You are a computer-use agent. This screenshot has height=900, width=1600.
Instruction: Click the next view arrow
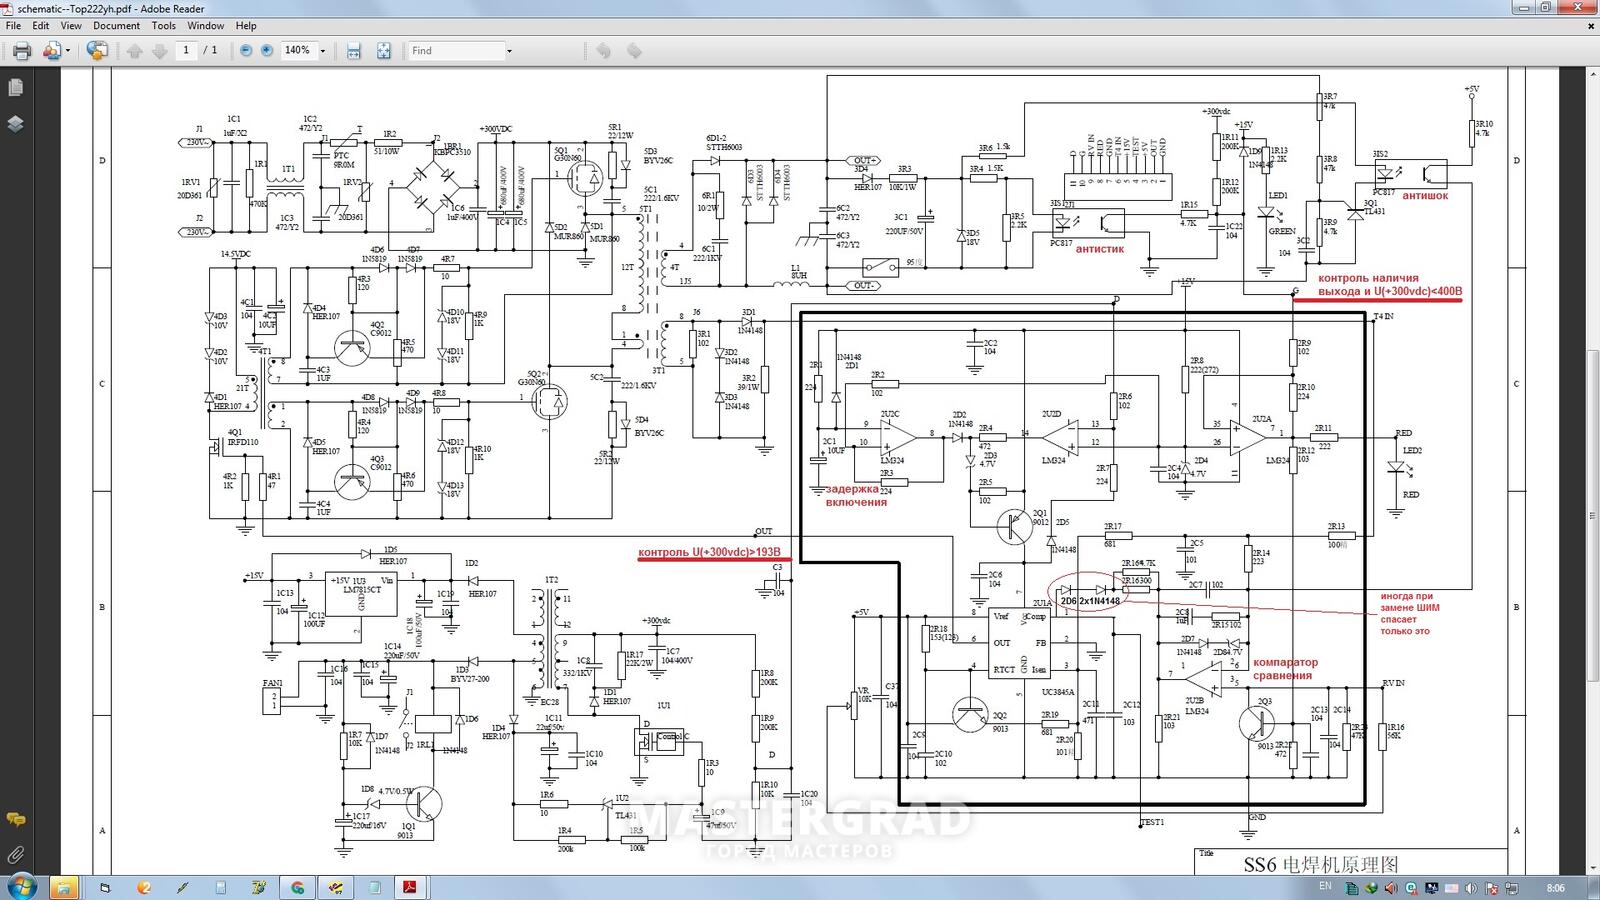click(634, 51)
